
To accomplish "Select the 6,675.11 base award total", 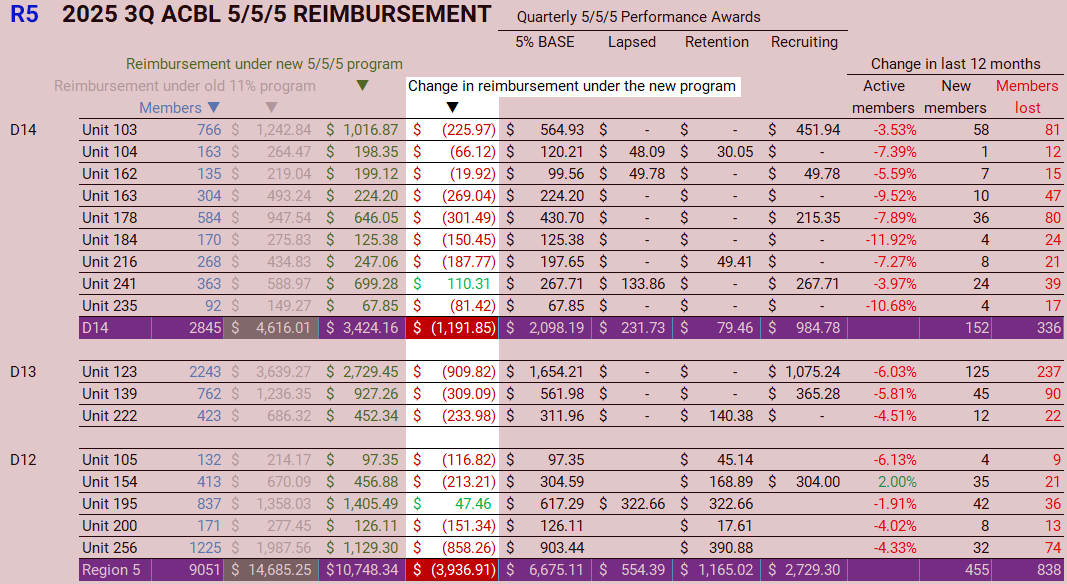I will [556, 570].
